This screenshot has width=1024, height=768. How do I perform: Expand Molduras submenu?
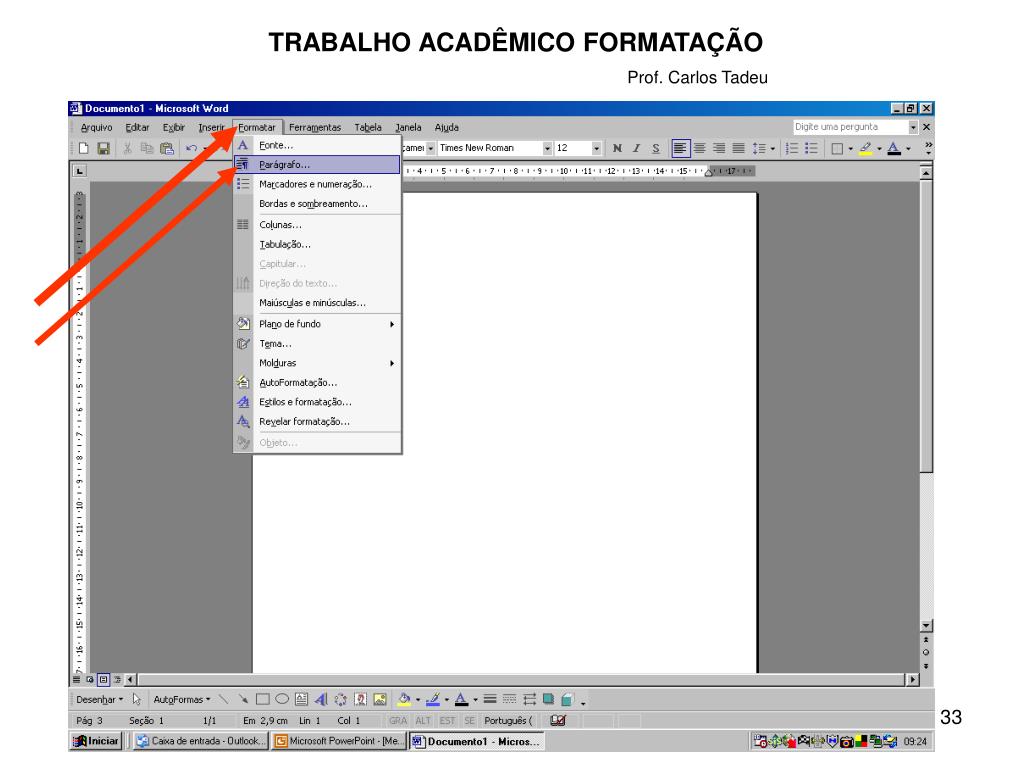coord(317,363)
